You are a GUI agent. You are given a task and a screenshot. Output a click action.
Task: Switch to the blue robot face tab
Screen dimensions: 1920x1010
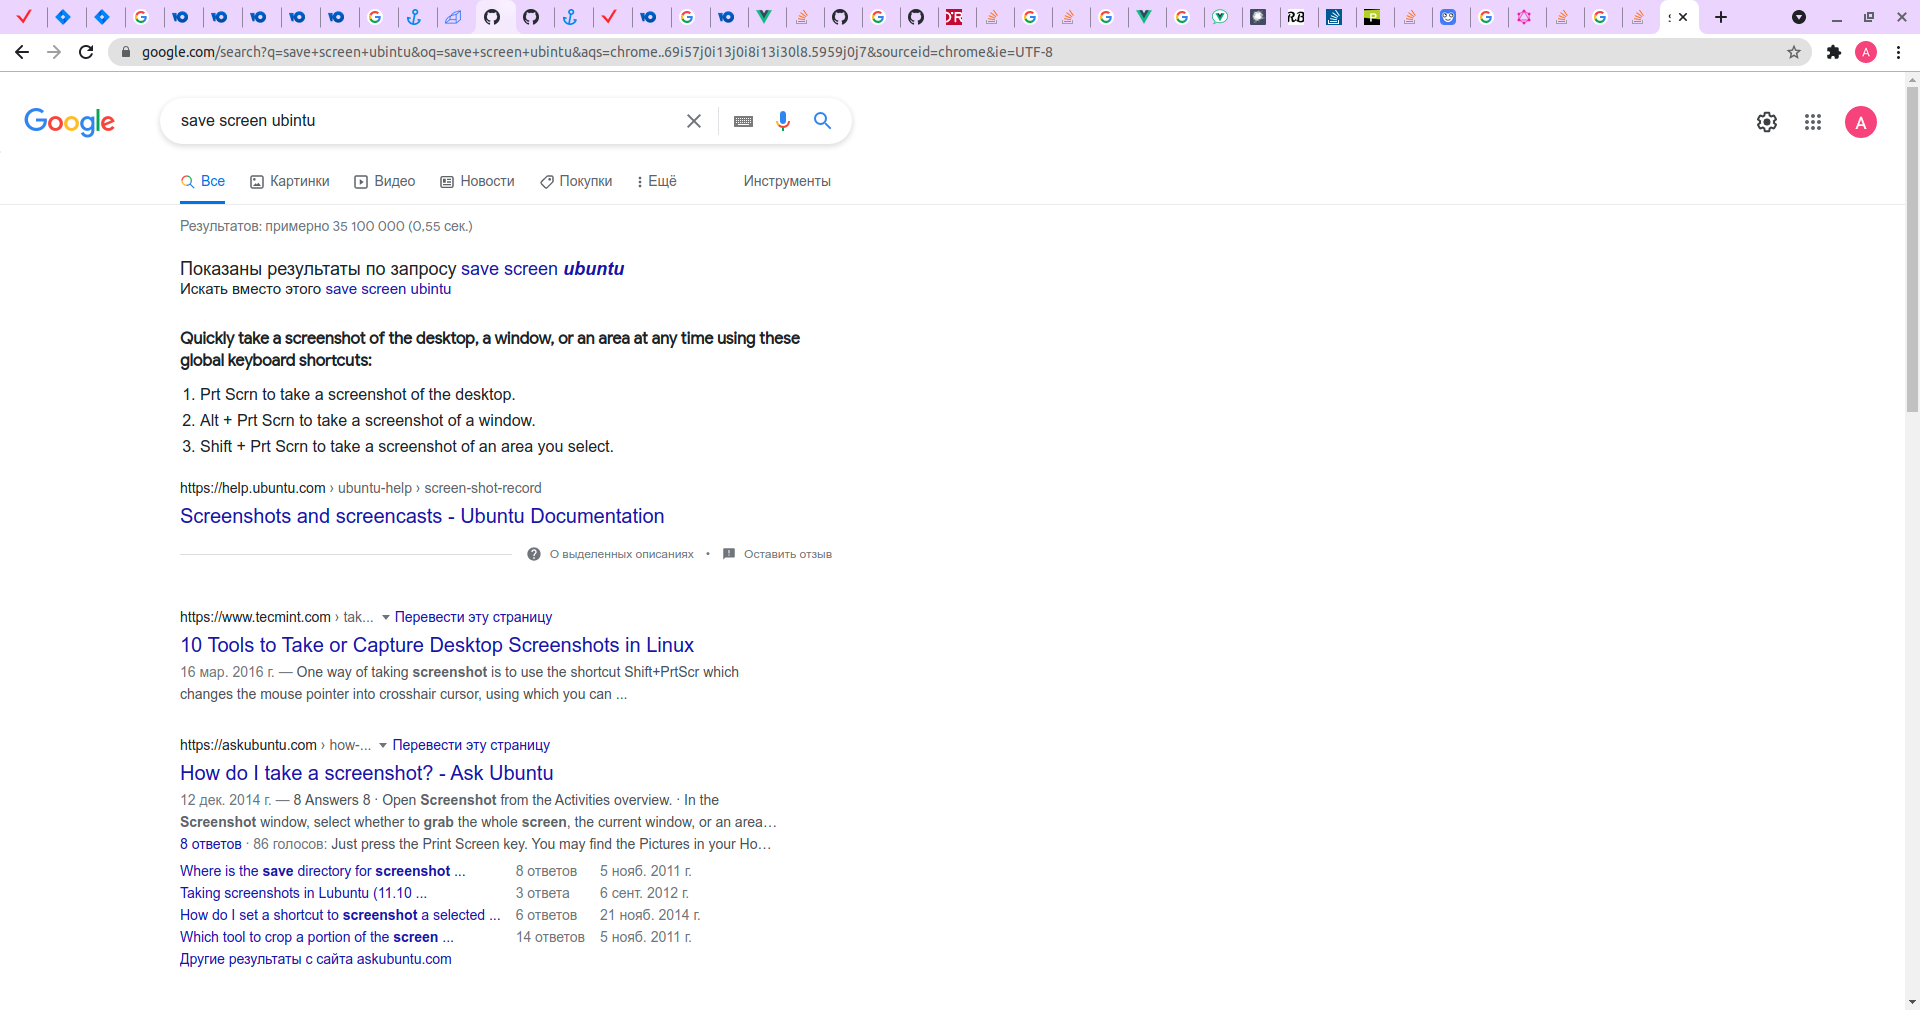tap(1448, 17)
